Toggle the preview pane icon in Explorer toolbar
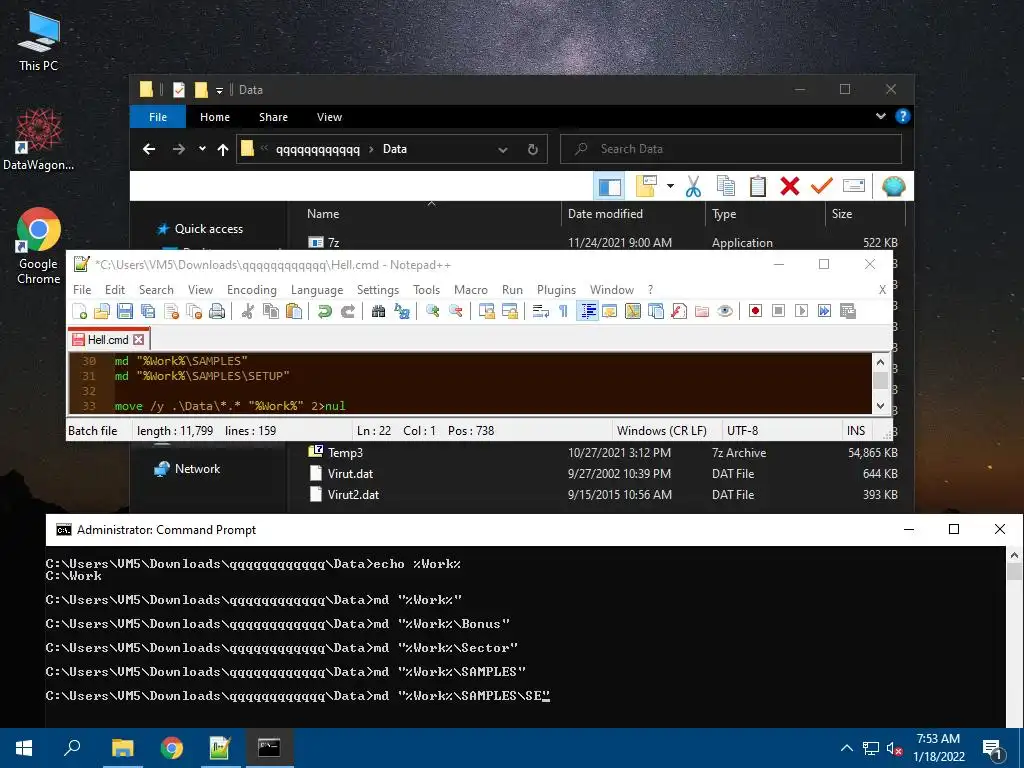Screen dimensions: 1024x768 point(609,187)
